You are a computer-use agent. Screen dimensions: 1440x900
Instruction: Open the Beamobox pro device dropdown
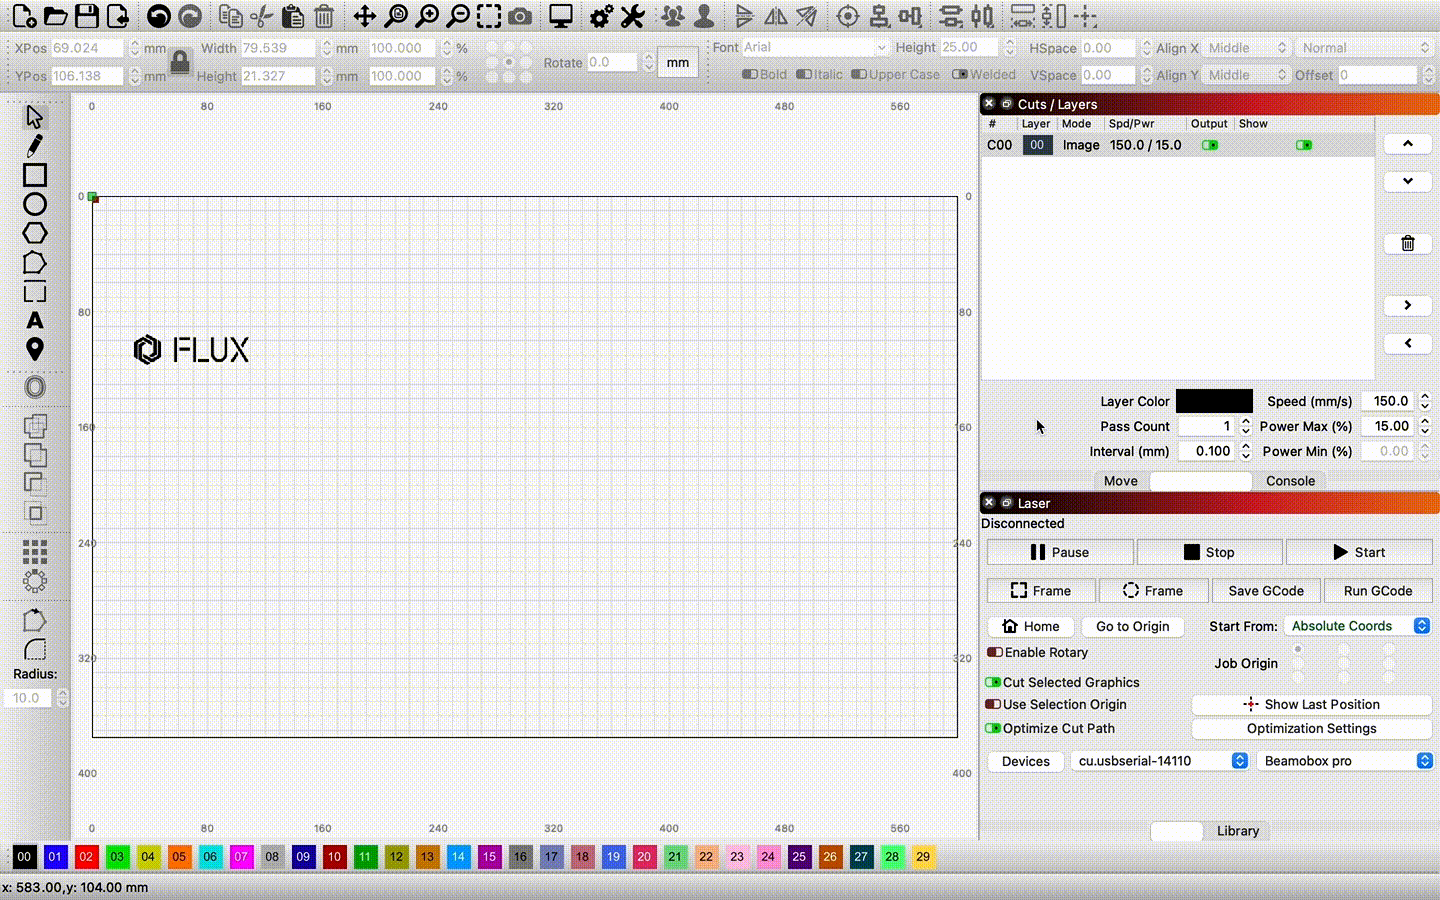point(1345,761)
